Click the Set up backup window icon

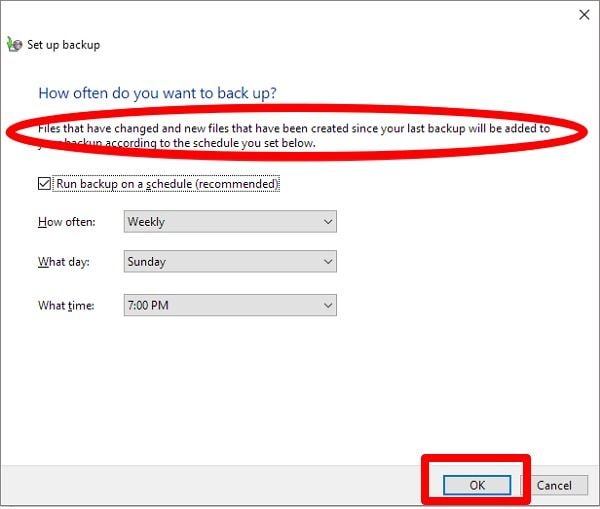14,44
